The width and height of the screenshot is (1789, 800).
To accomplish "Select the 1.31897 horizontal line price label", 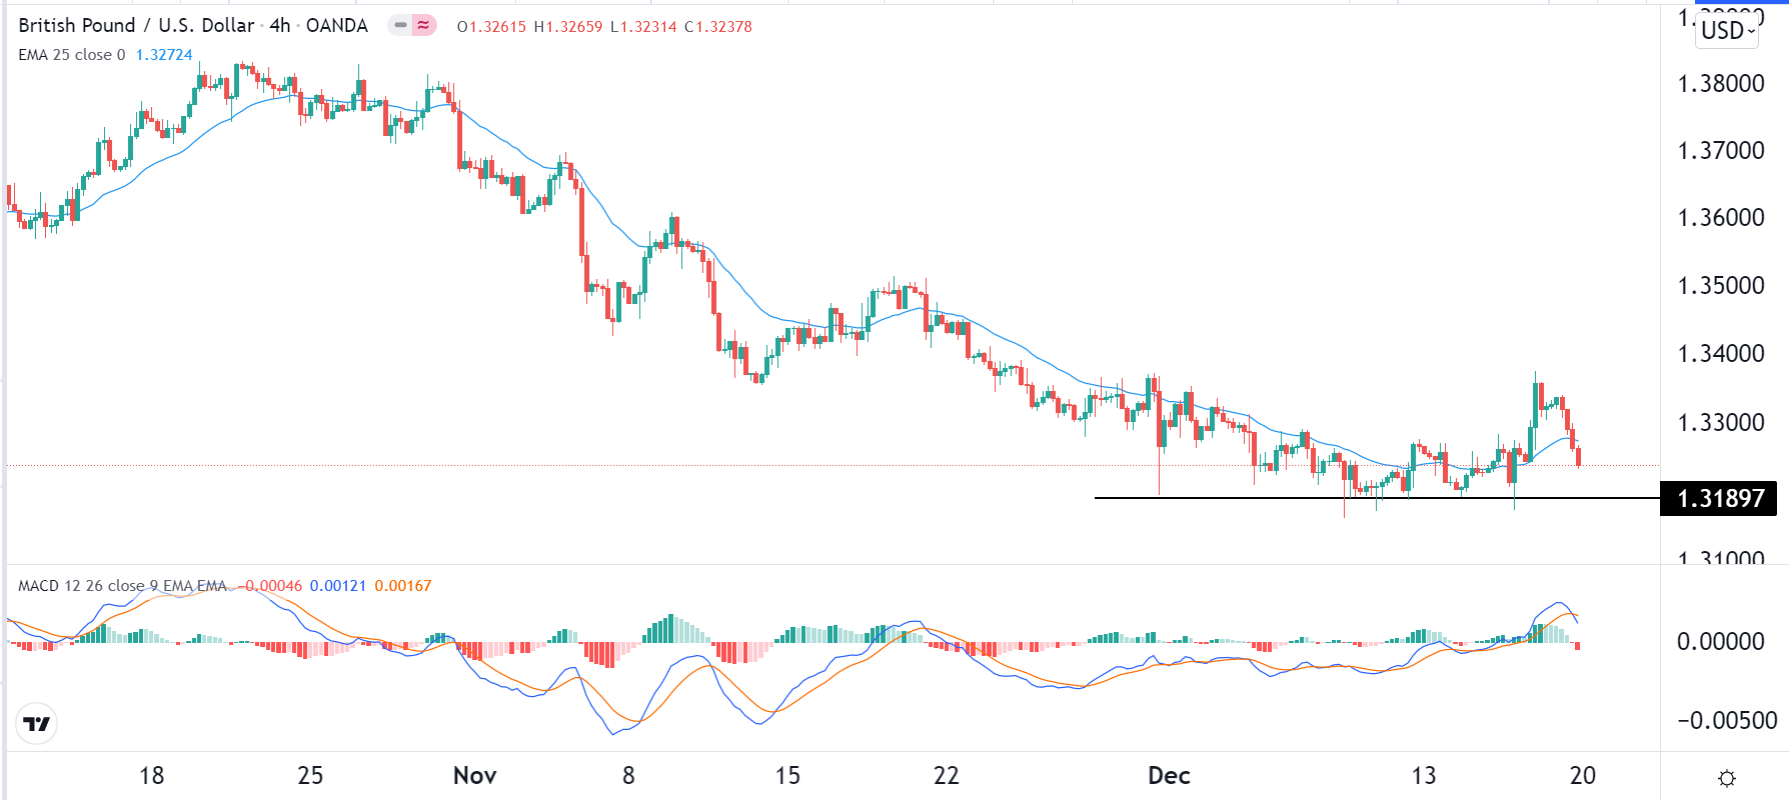I will (x=1719, y=498).
